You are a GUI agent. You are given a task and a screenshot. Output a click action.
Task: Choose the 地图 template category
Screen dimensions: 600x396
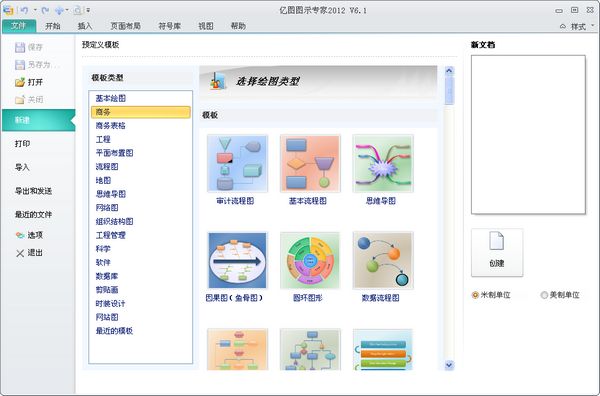tap(103, 181)
